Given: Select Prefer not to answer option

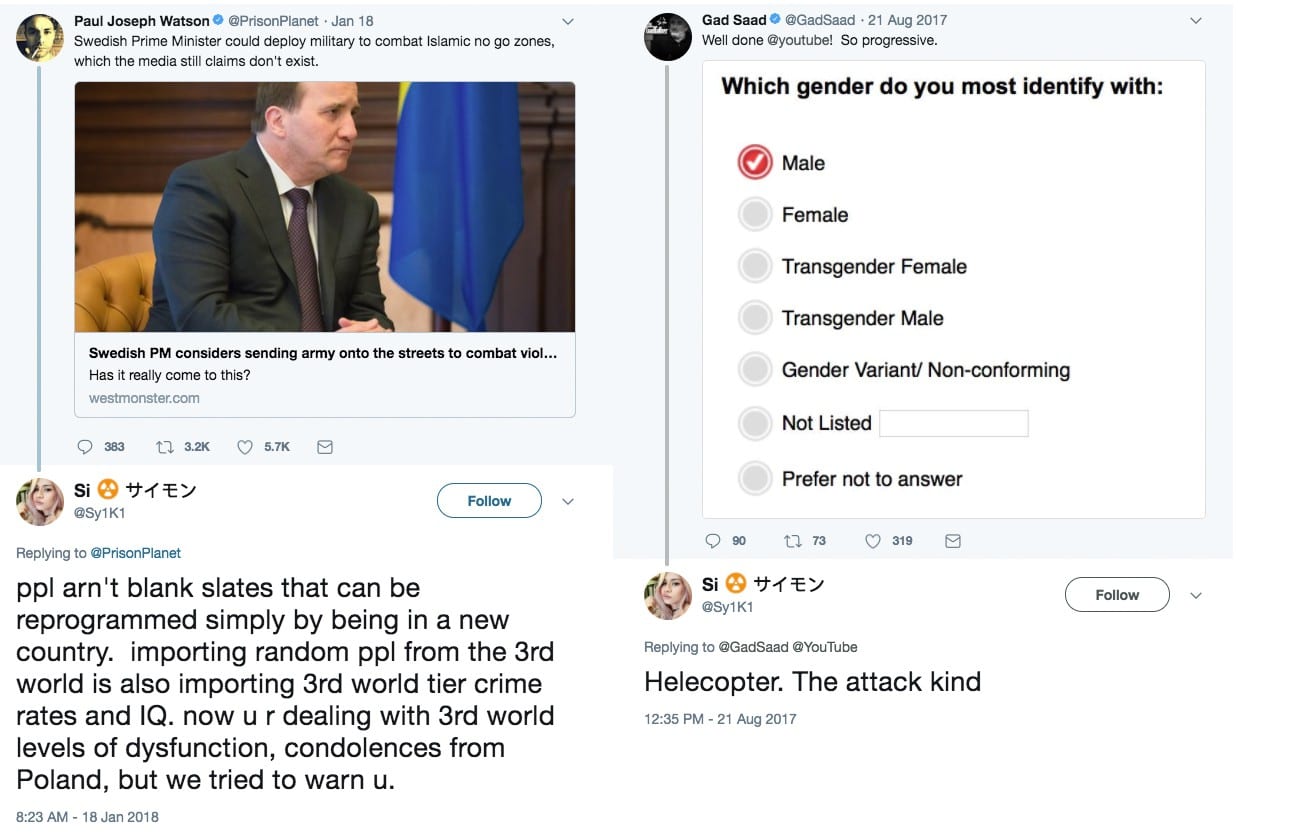Looking at the screenshot, I should (755, 479).
